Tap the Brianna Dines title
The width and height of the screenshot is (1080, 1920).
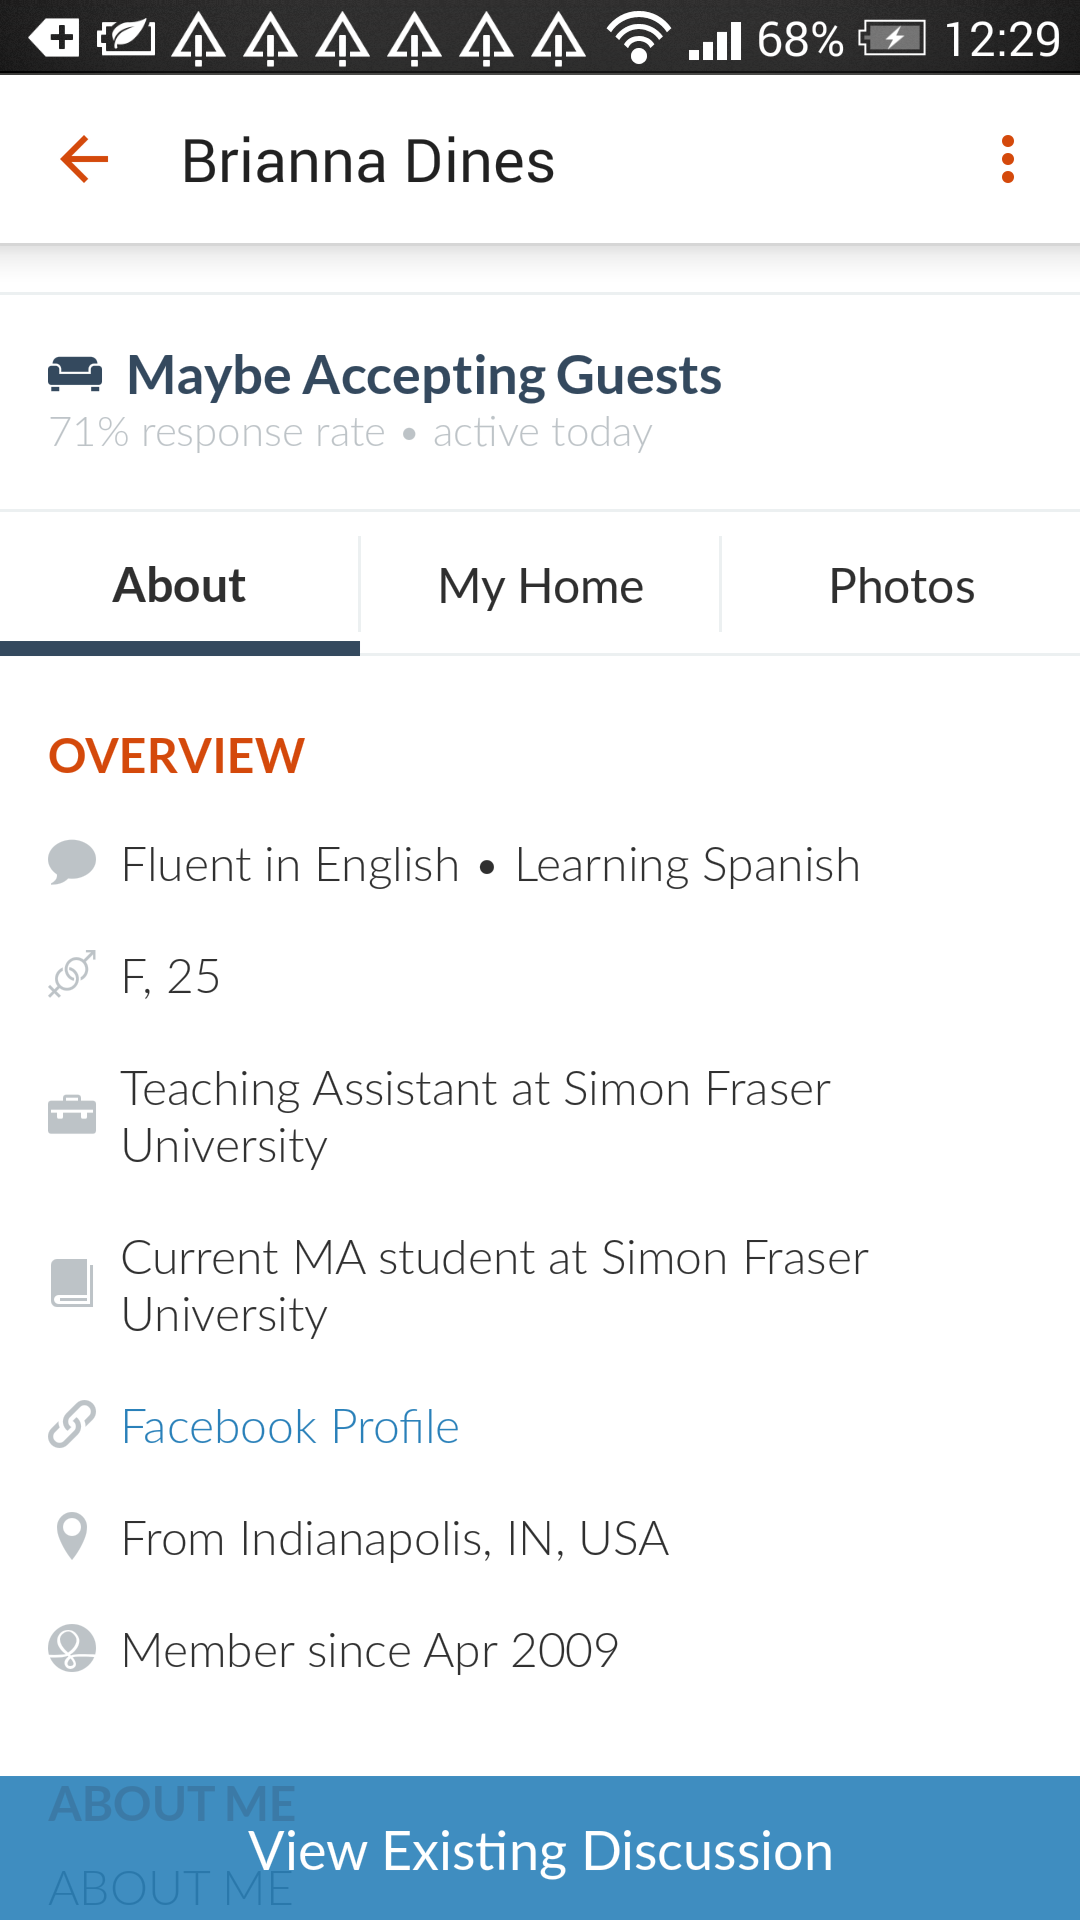(x=368, y=161)
